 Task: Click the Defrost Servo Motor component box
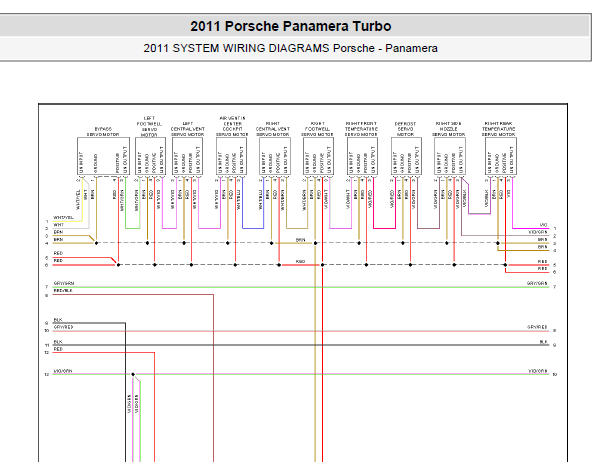pyautogui.click(x=406, y=156)
